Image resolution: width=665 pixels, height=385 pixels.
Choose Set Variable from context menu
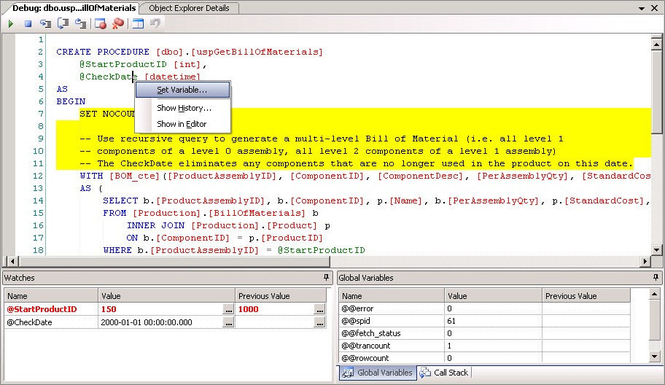pos(183,90)
